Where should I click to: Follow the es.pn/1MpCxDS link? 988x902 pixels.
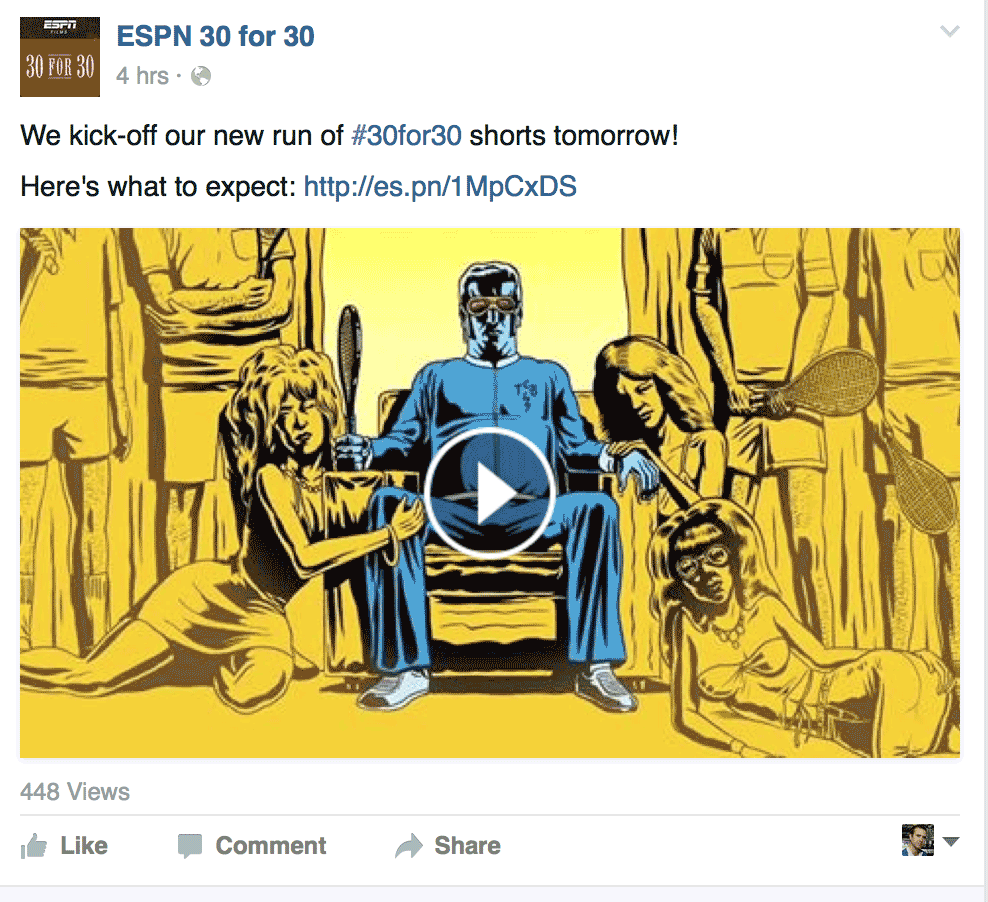(440, 186)
